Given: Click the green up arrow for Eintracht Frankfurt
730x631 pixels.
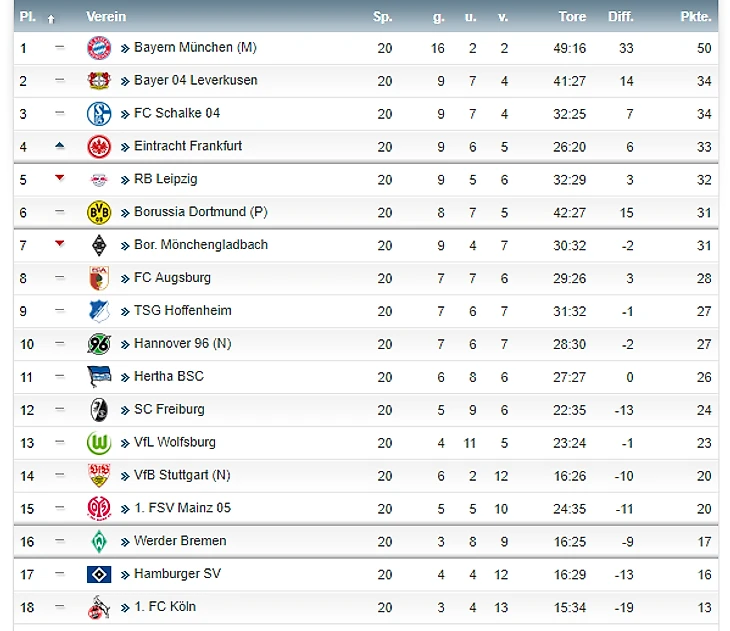Looking at the screenshot, I should point(59,145).
